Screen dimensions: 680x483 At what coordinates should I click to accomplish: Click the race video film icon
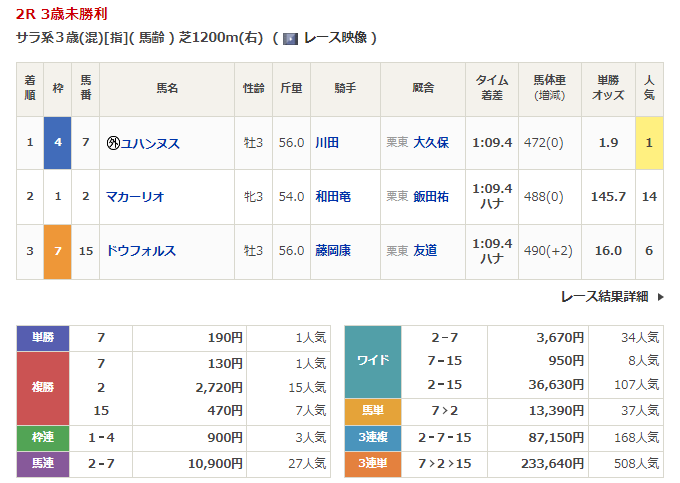pyautogui.click(x=290, y=39)
